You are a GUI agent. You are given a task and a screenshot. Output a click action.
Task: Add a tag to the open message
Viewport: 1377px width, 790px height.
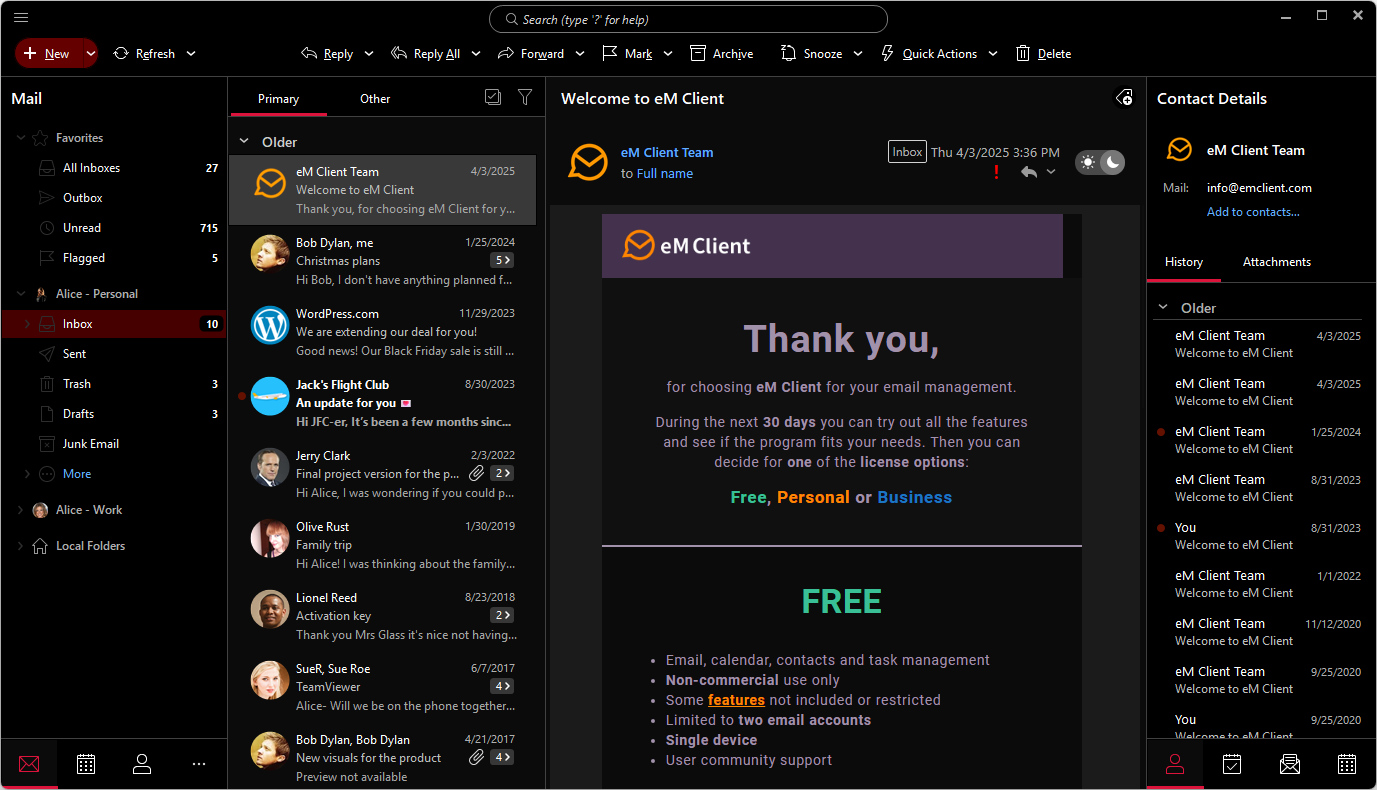tap(1124, 98)
